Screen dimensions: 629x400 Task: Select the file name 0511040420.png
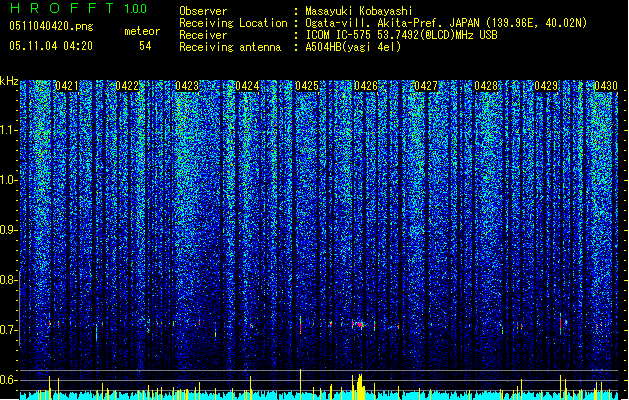51,26
